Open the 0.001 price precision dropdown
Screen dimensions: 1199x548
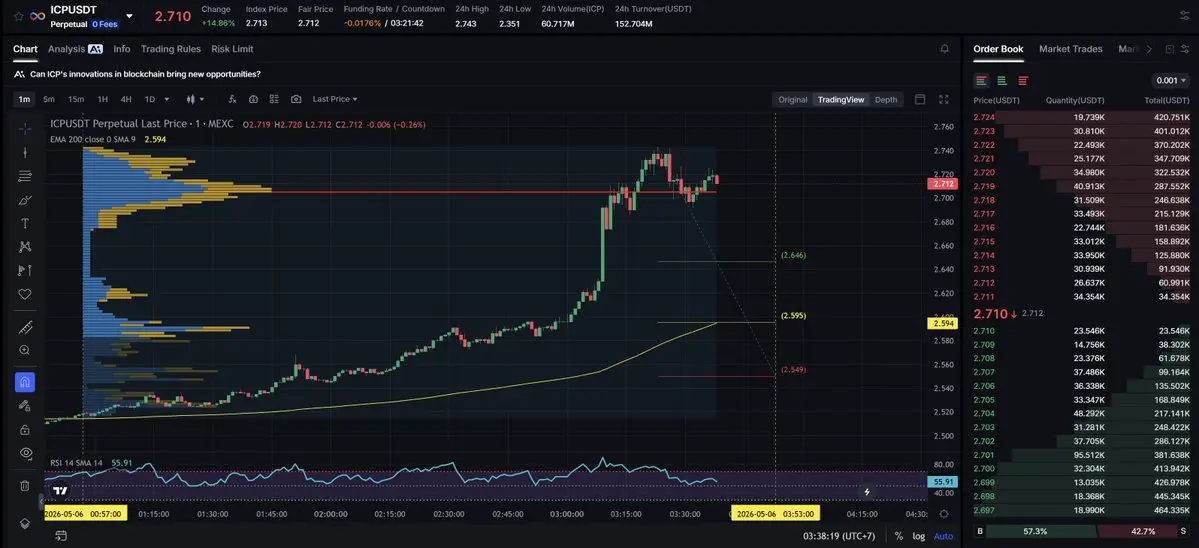coord(1171,80)
